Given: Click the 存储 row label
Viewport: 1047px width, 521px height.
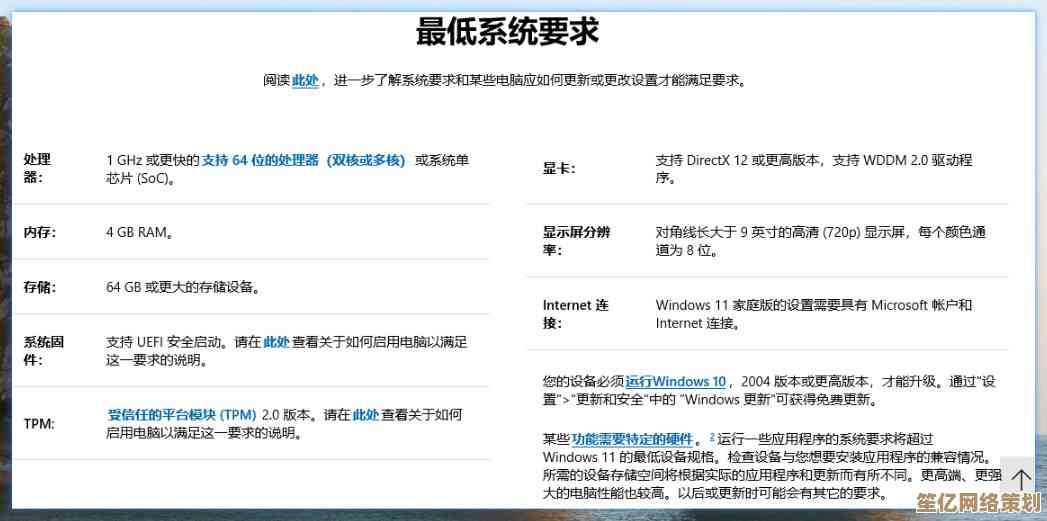Looking at the screenshot, I should coord(40,287).
